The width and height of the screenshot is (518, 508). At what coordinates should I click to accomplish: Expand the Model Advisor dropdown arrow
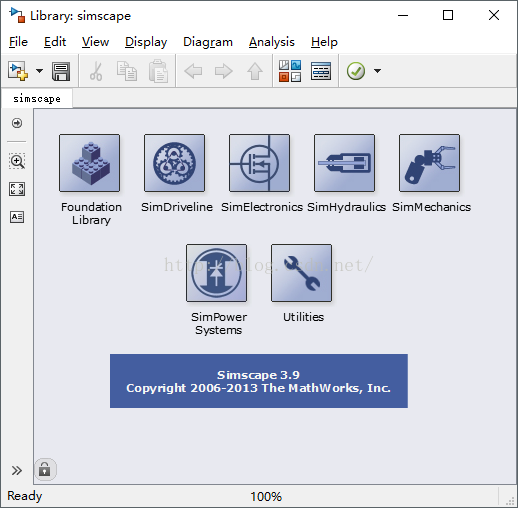377,71
